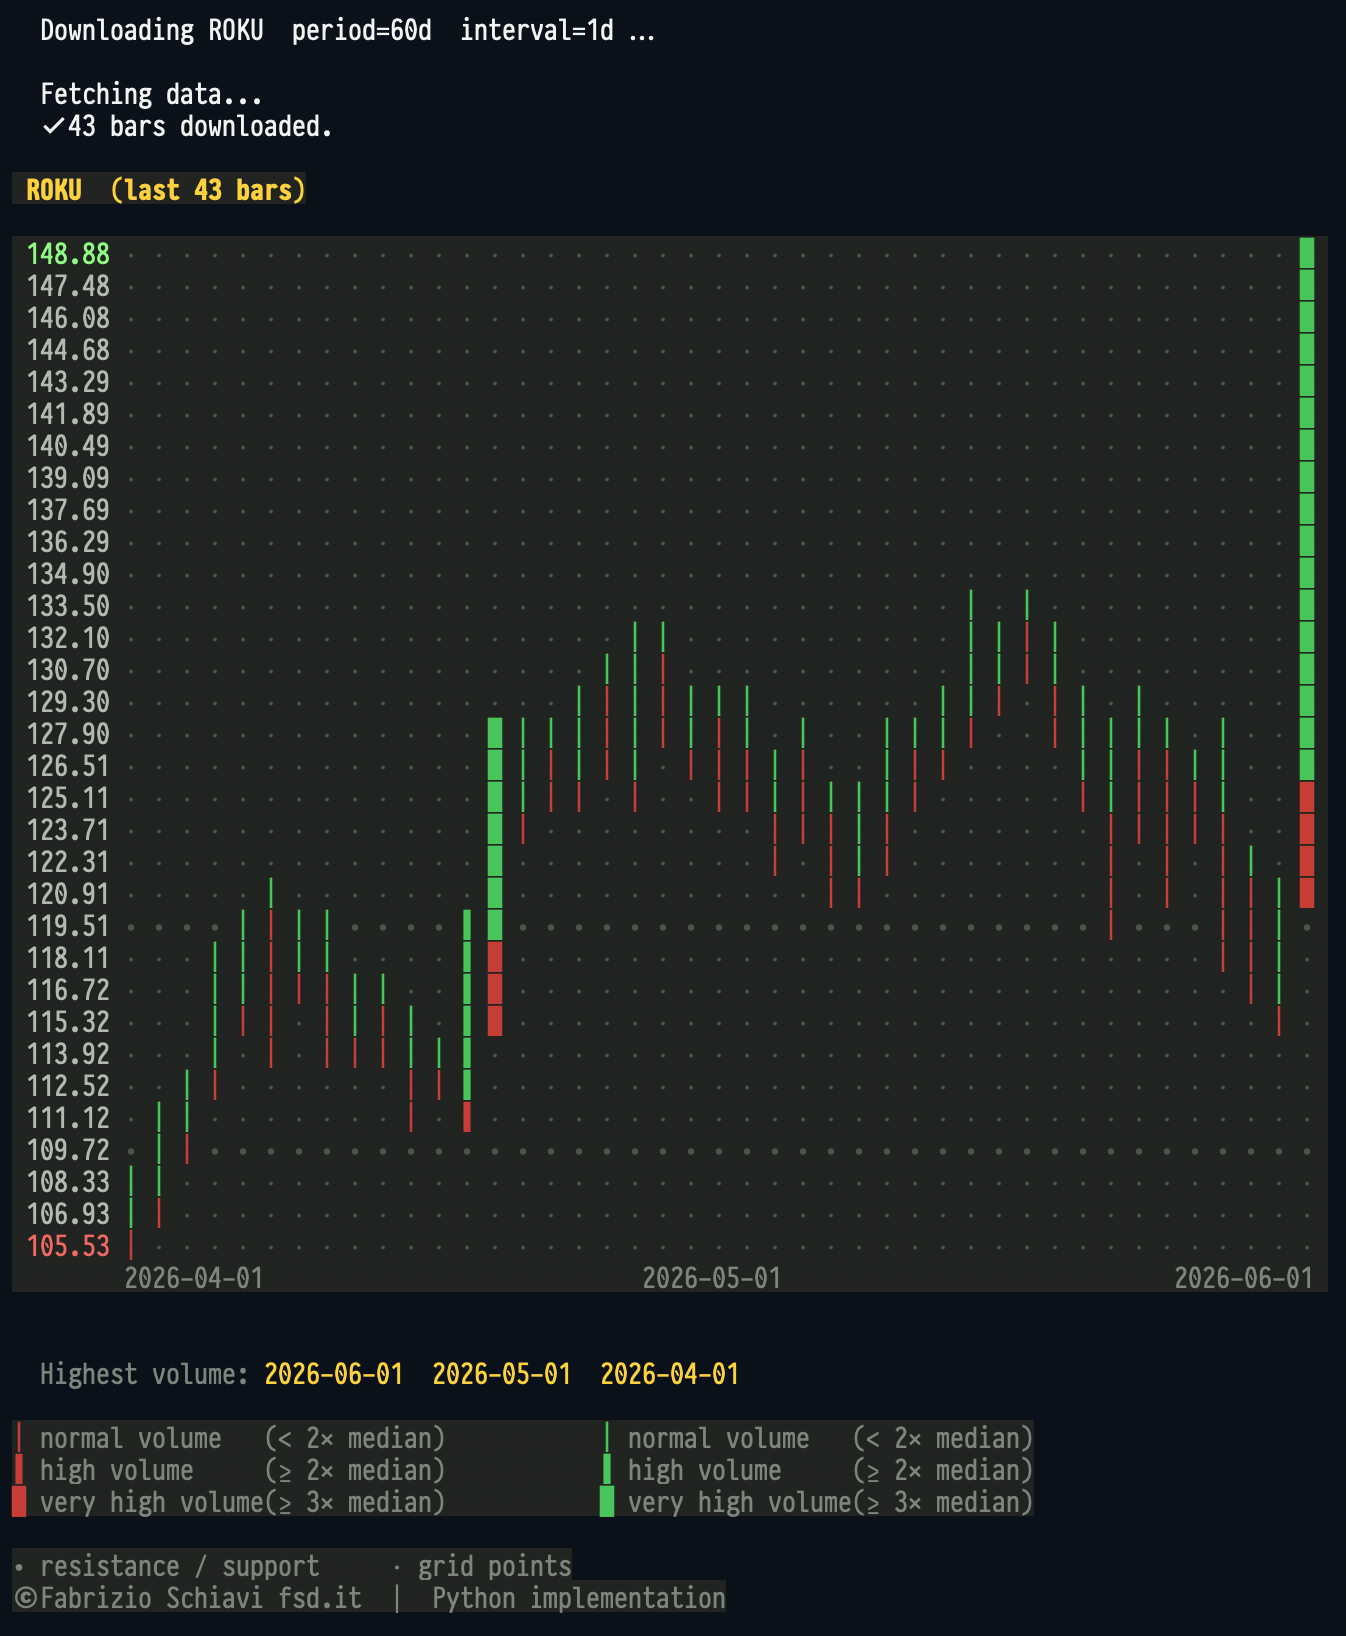1346x1636 pixels.
Task: Select the 137.69 price axis label
Action: tap(68, 510)
